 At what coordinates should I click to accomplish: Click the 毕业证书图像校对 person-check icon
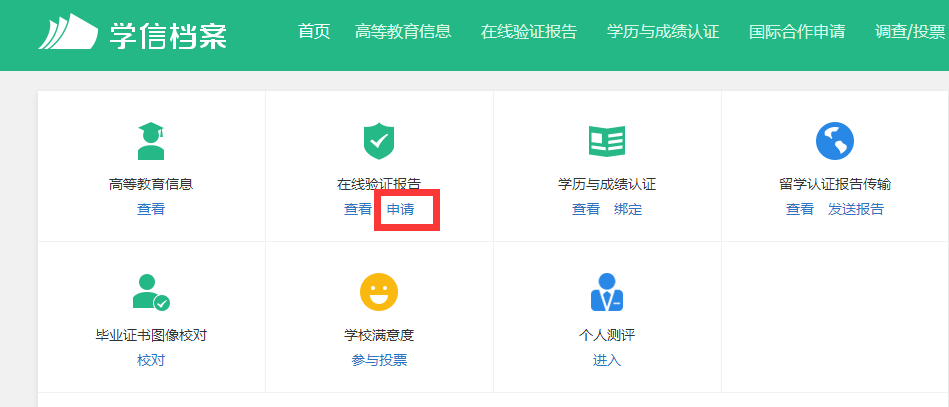pyautogui.click(x=151, y=292)
